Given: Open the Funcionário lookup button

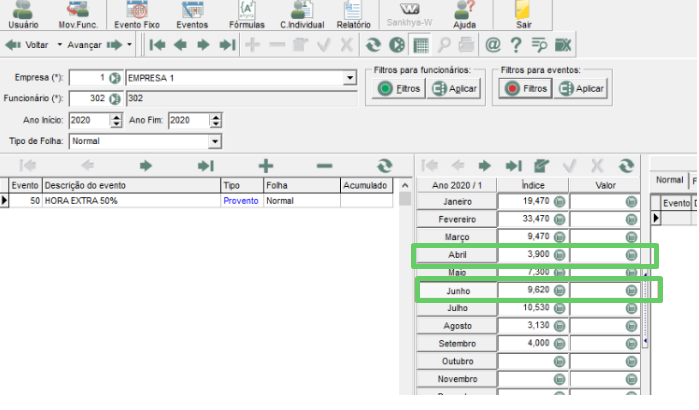Looking at the screenshot, I should 115,98.
